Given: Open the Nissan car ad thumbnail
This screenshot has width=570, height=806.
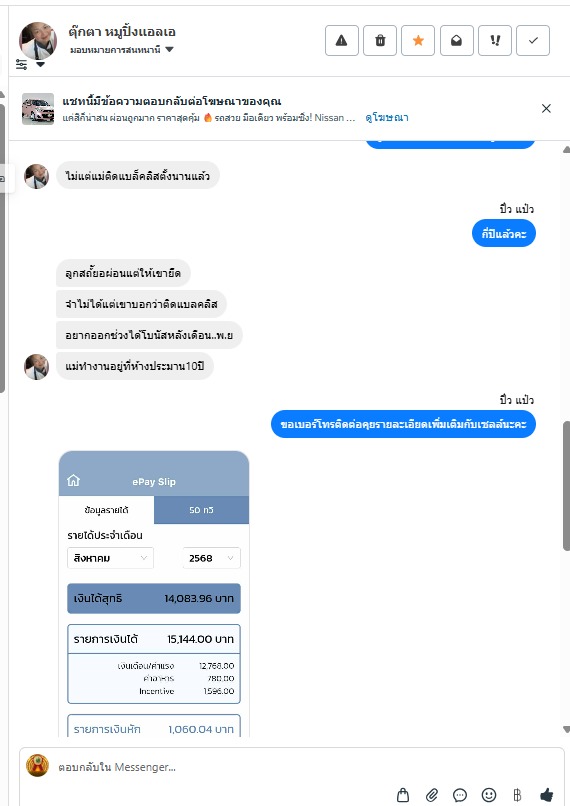Looking at the screenshot, I should pyautogui.click(x=38, y=108).
